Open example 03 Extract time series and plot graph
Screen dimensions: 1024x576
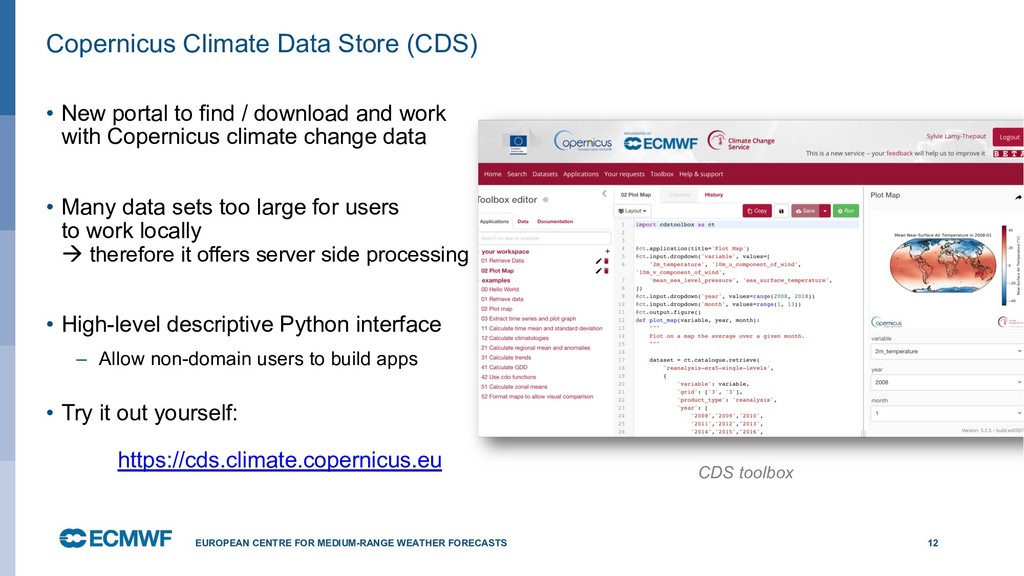pyautogui.click(x=529, y=319)
